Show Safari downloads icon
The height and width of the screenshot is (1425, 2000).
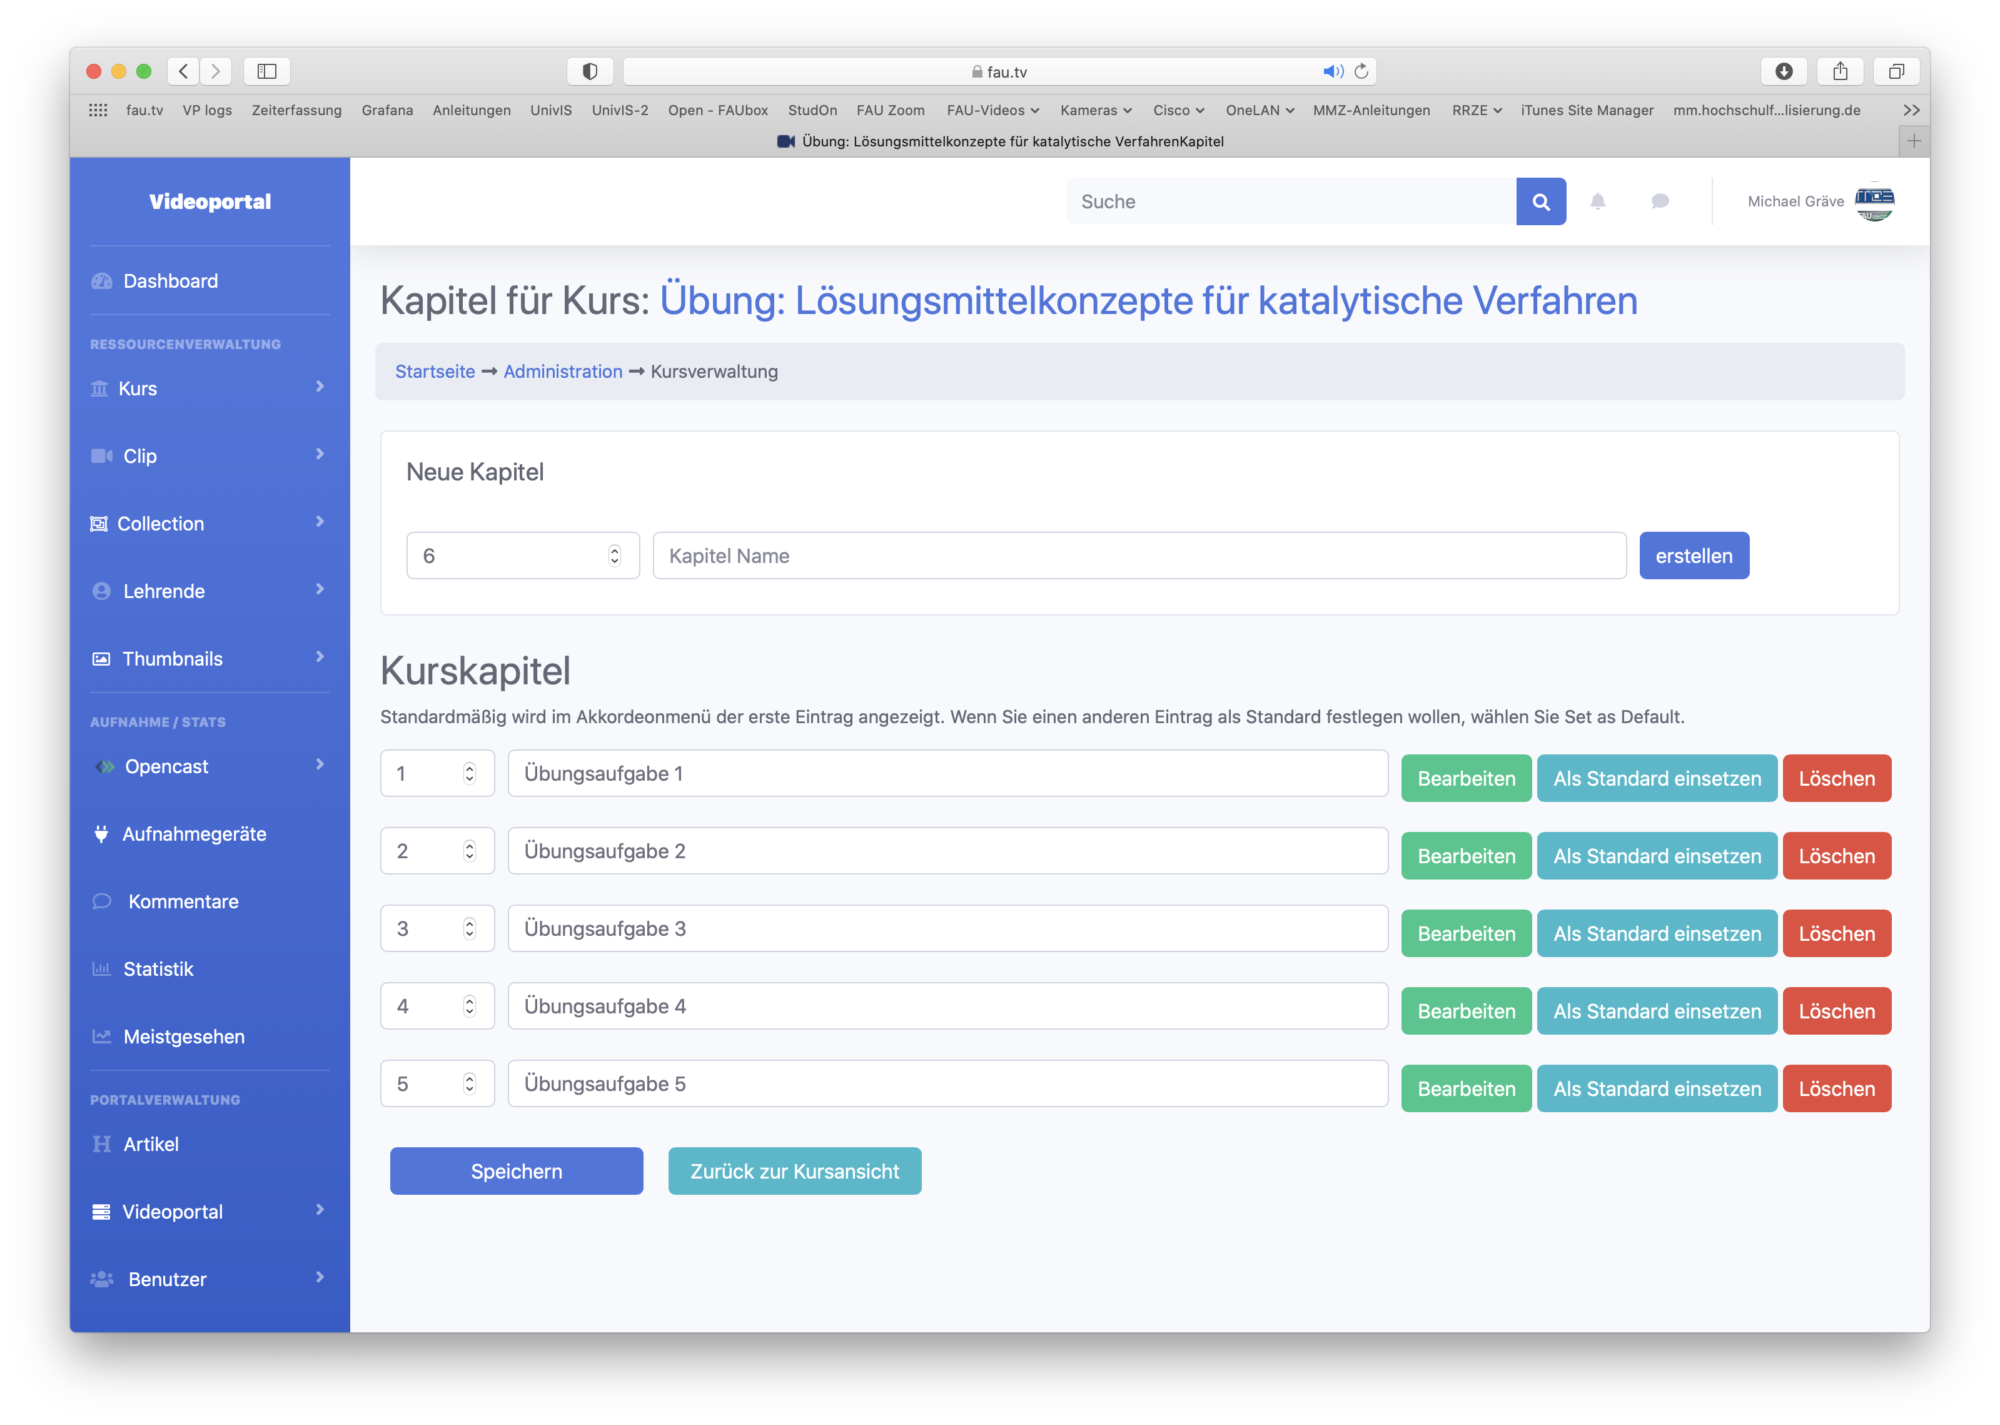click(x=1784, y=71)
